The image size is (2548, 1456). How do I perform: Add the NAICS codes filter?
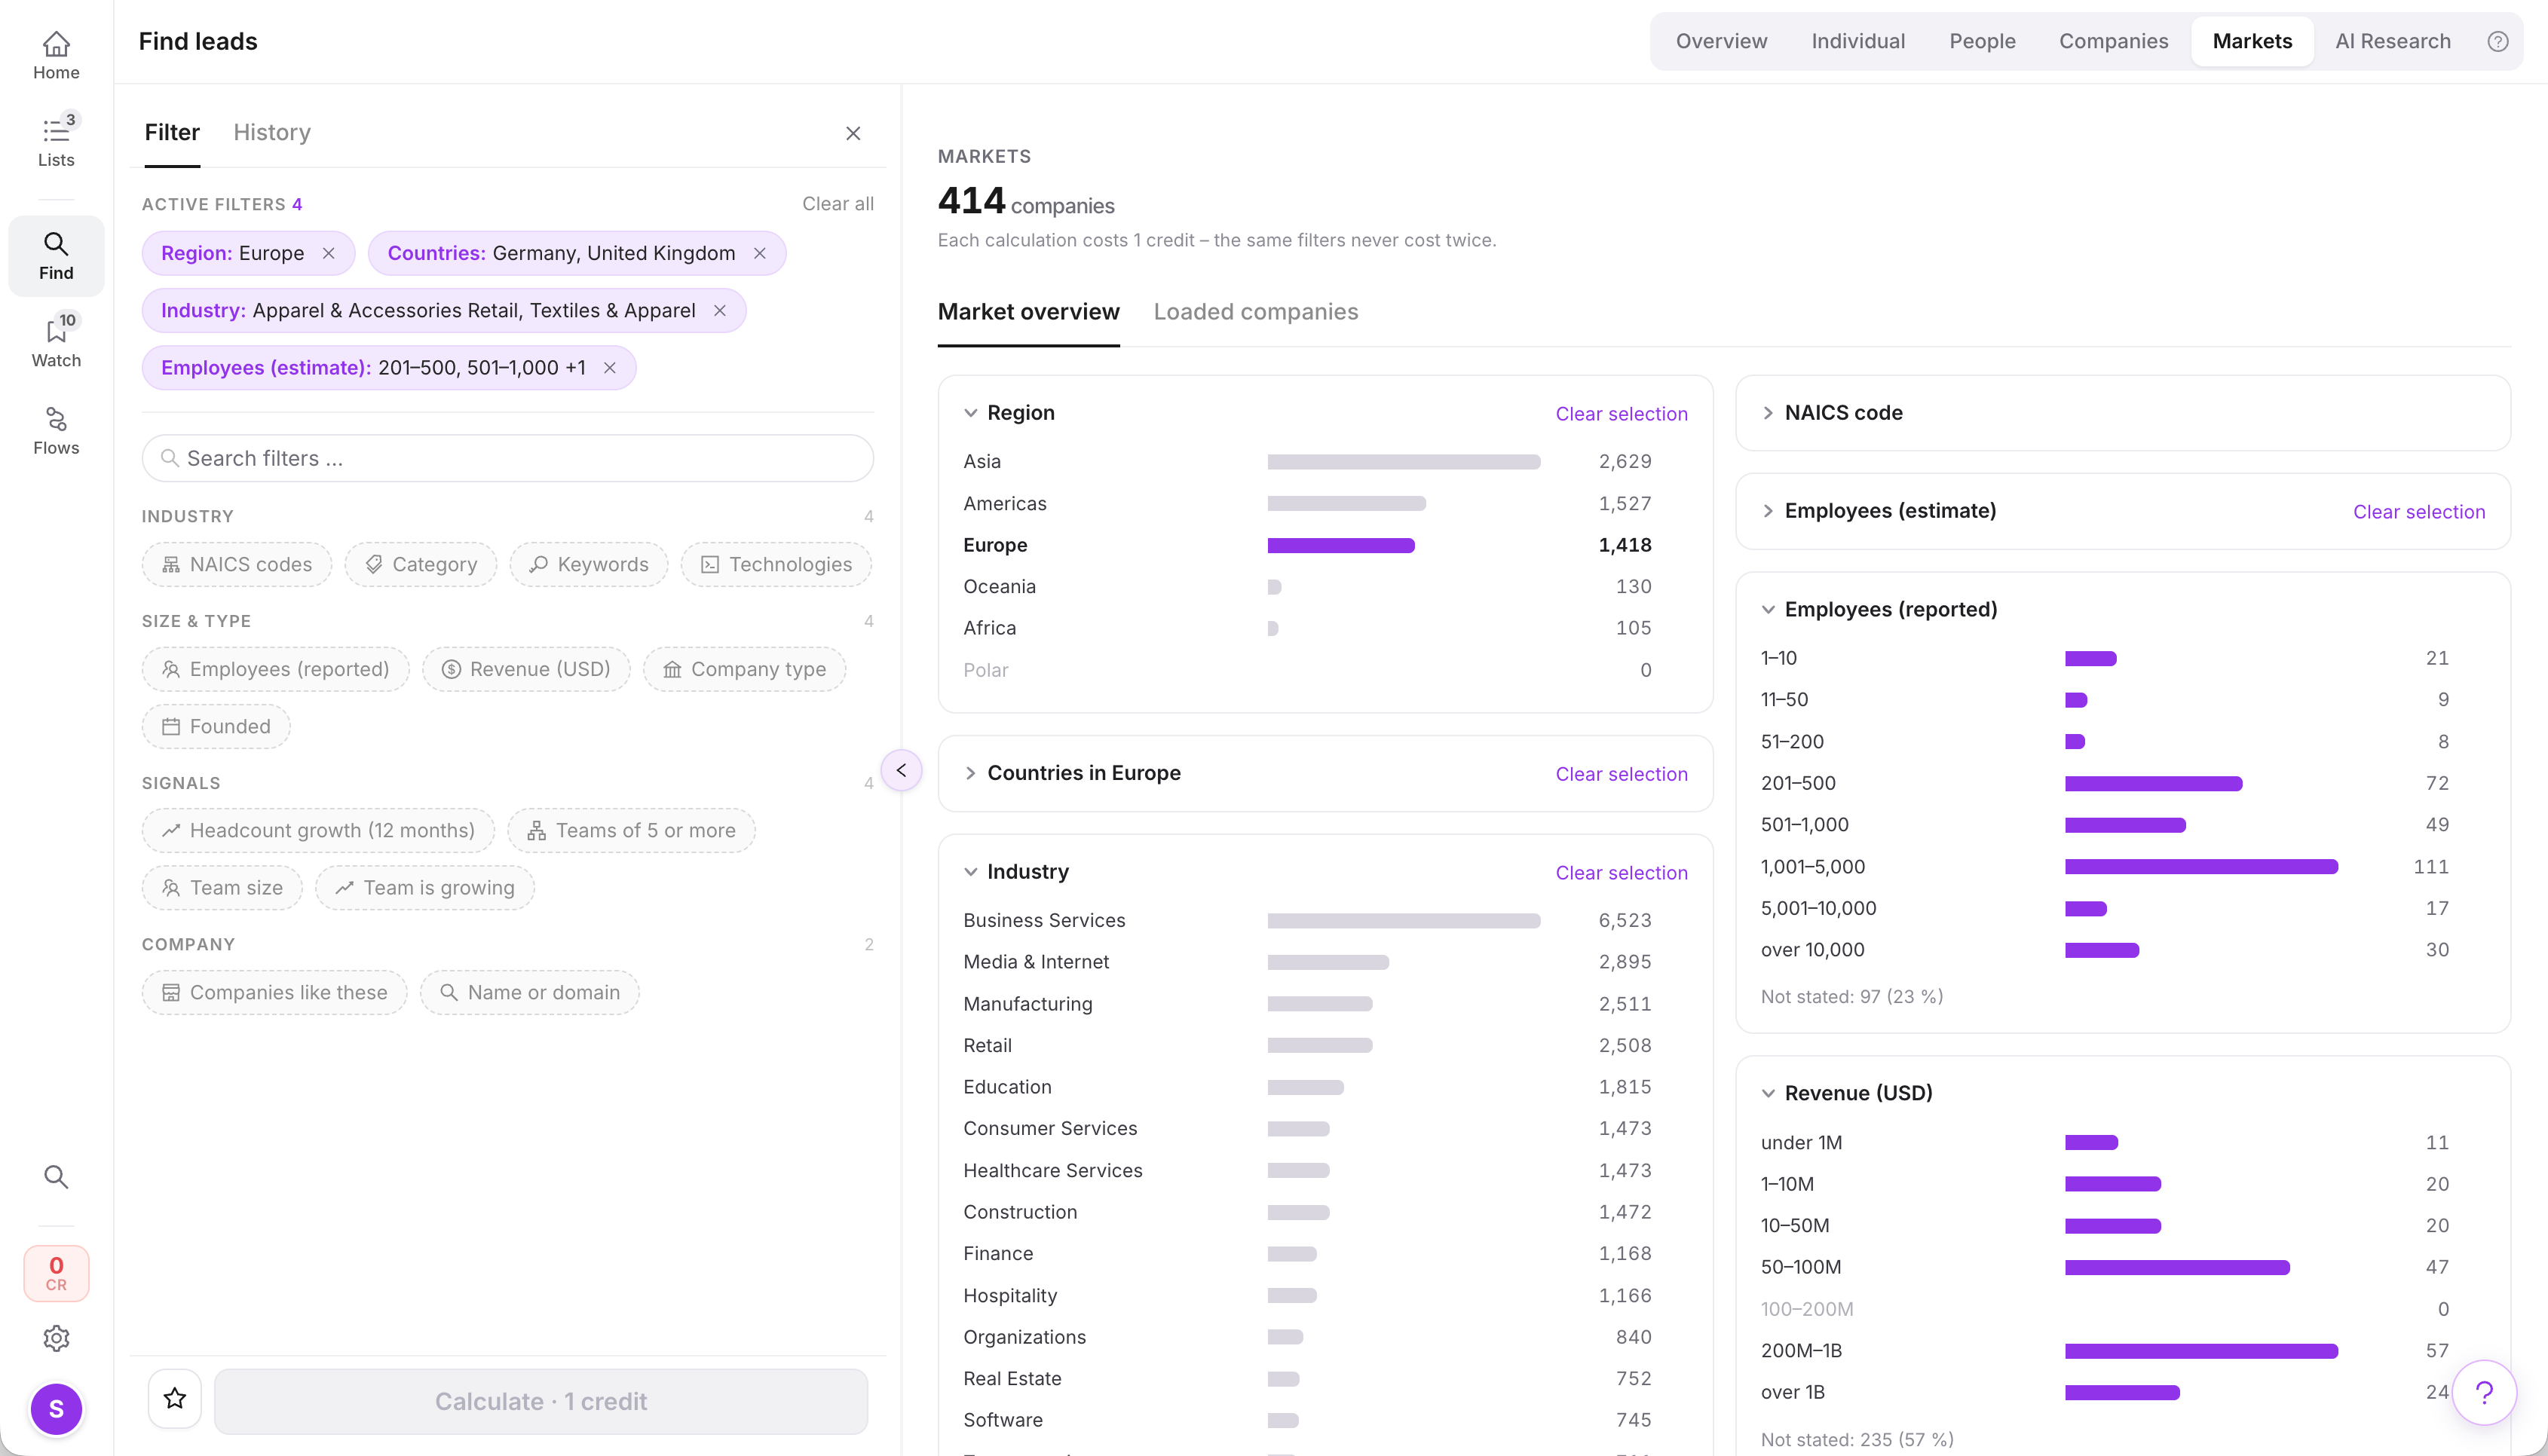pyautogui.click(x=237, y=565)
